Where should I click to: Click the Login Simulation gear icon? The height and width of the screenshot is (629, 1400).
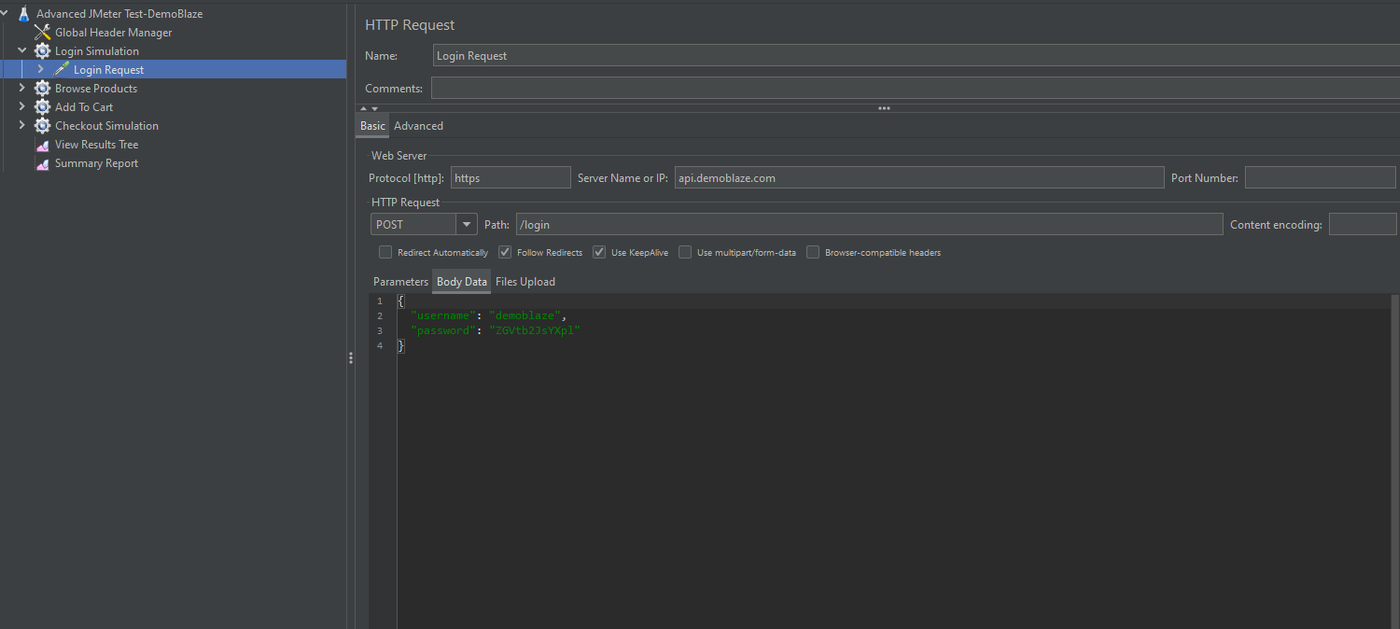[x=42, y=51]
